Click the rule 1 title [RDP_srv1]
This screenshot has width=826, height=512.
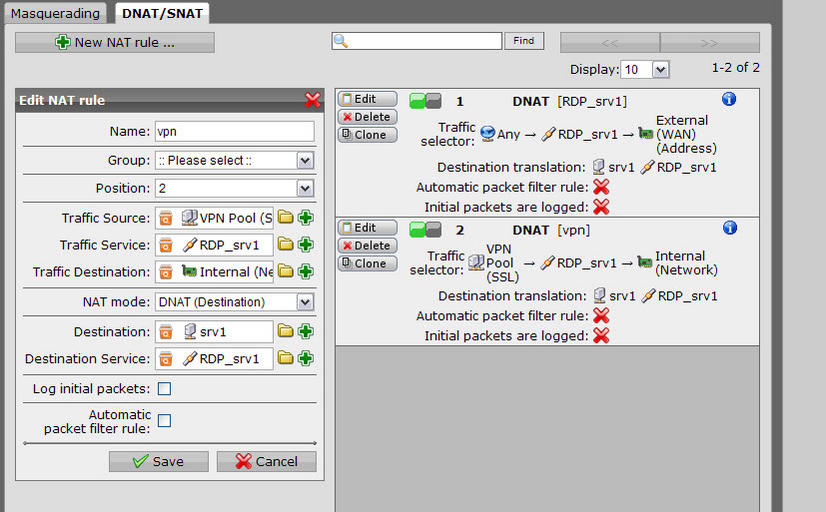[592, 102]
